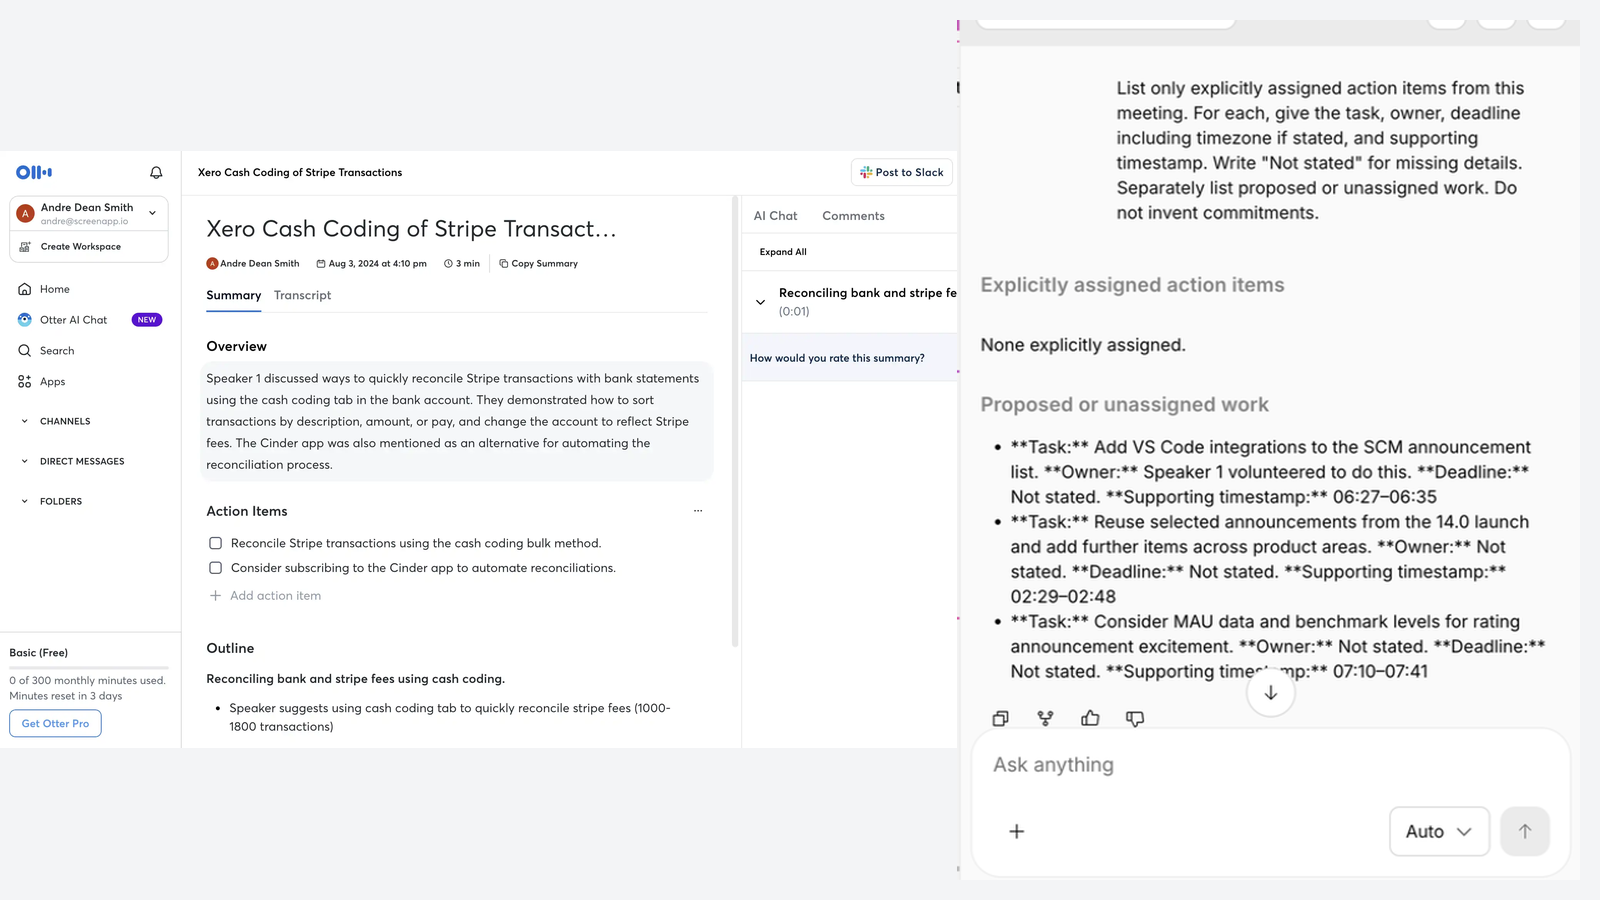Click the Add action item text
The image size is (1600, 900).
275,595
